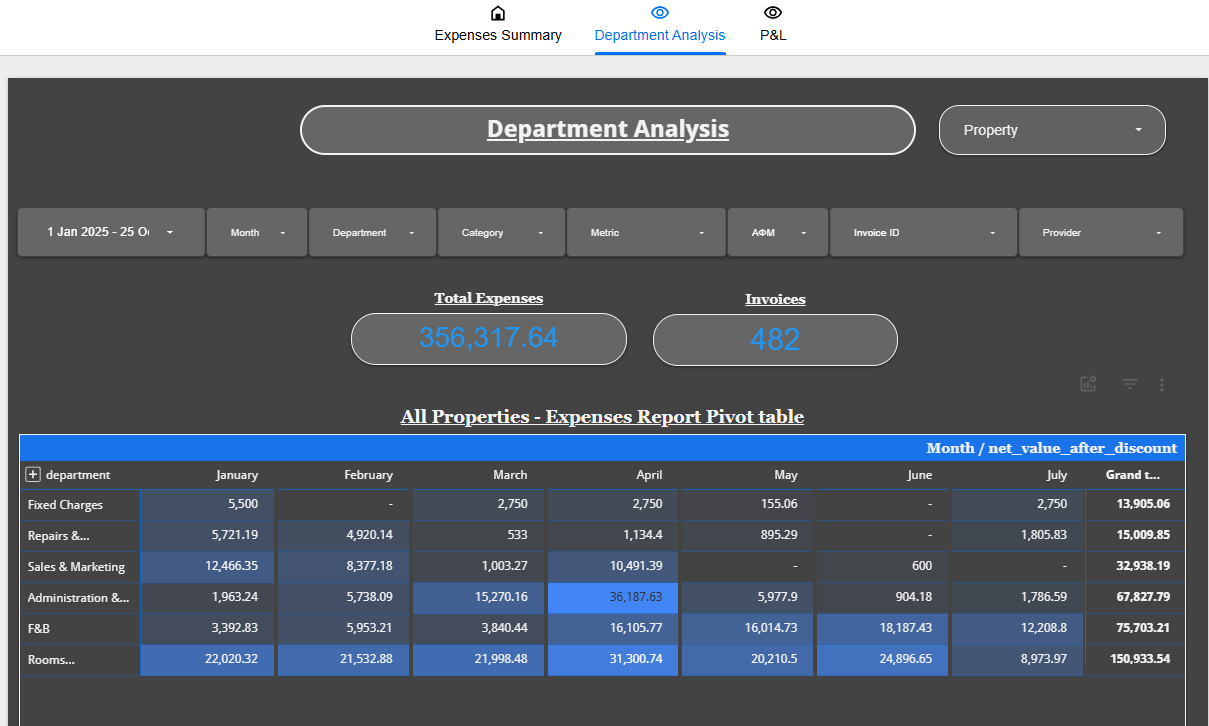1209x726 pixels.
Task: Switch to the Expenses Summary tab
Action: 497,35
